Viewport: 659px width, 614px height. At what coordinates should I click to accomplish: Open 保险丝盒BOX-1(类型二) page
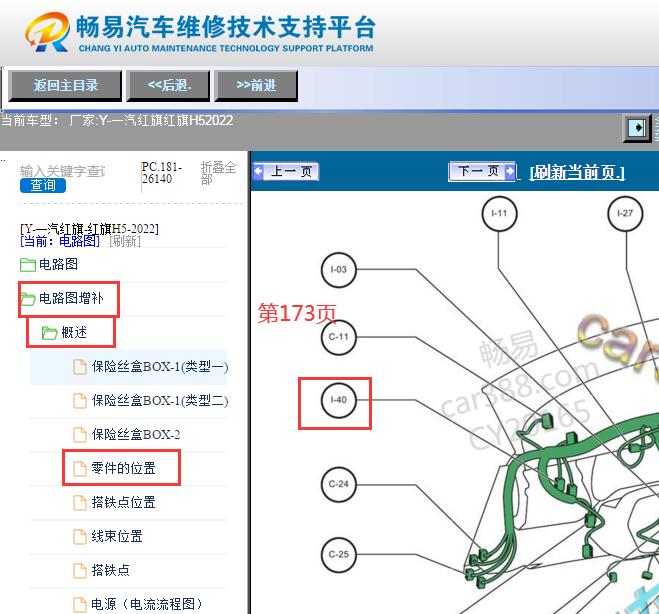click(x=160, y=401)
